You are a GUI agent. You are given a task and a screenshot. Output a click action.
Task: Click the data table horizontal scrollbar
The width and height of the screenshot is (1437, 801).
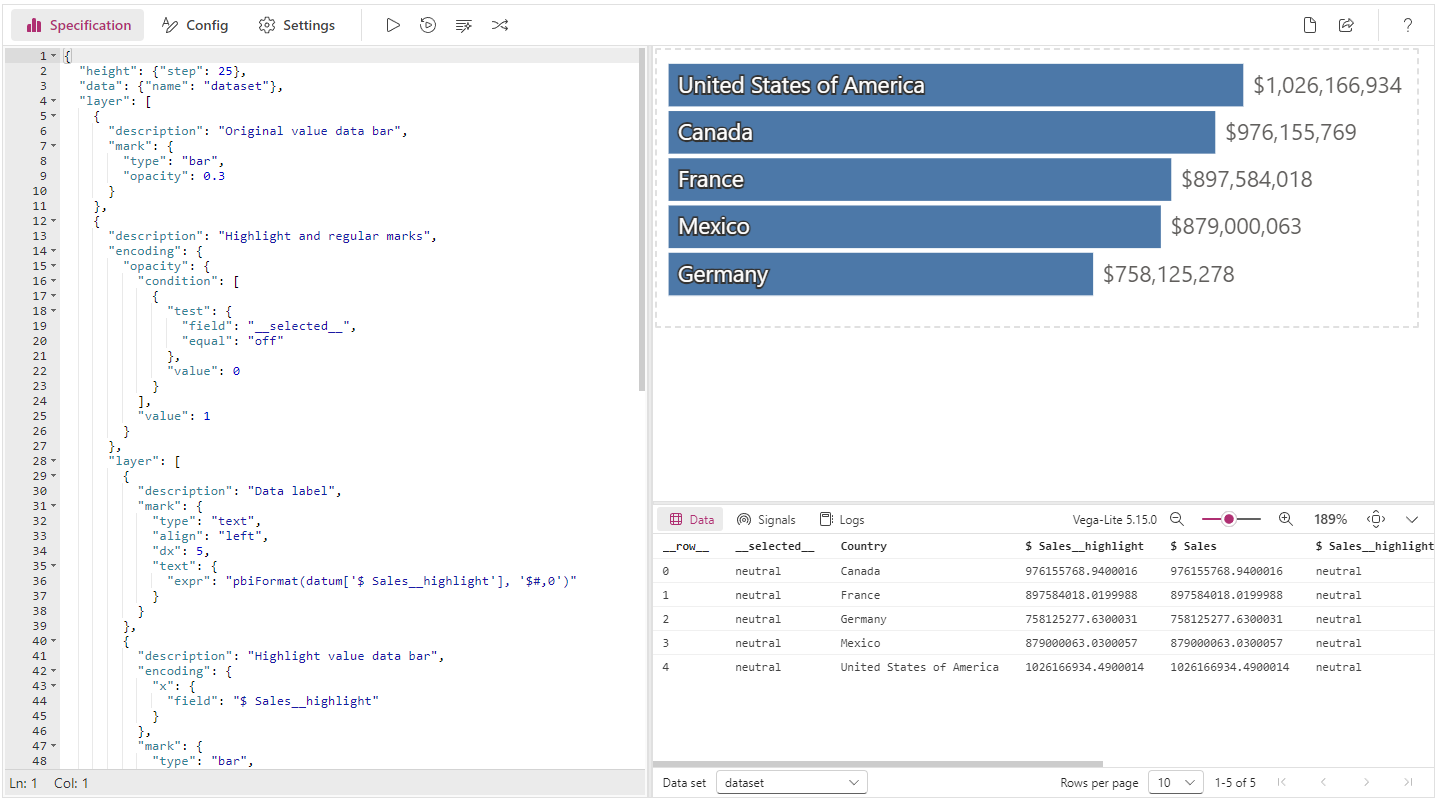(878, 764)
